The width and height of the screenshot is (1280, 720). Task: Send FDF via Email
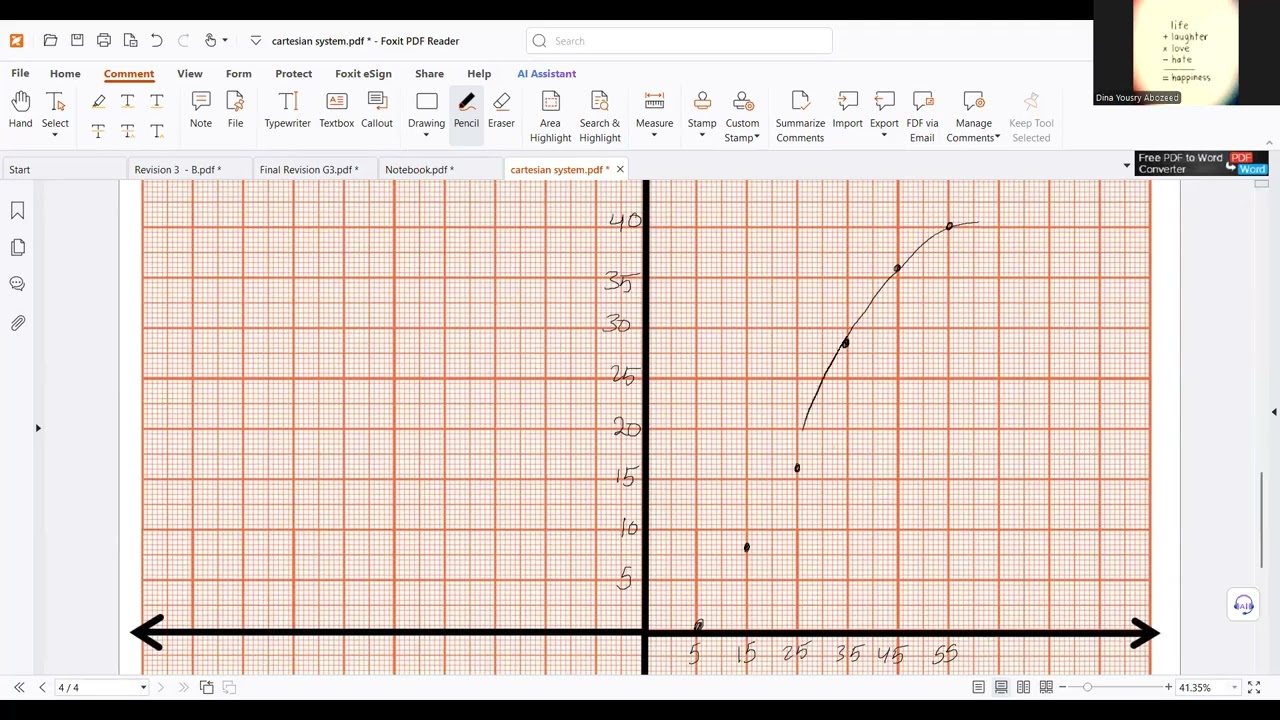(922, 117)
